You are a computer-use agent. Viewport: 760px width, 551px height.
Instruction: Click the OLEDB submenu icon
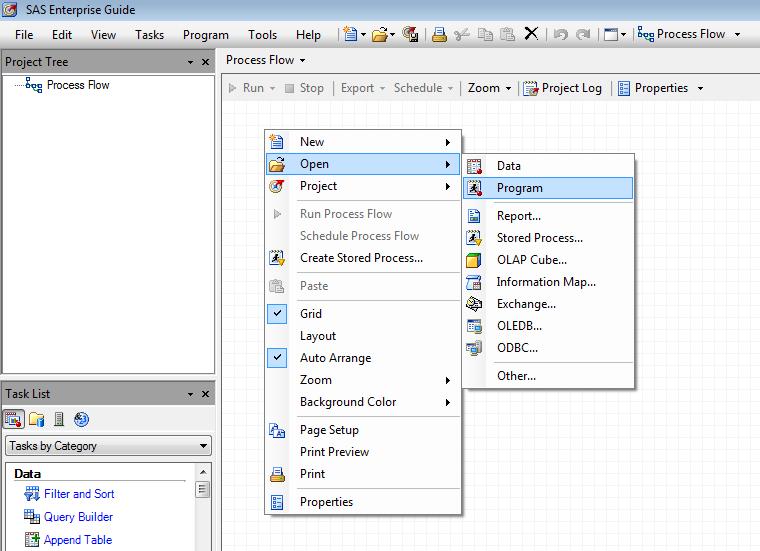coord(474,326)
